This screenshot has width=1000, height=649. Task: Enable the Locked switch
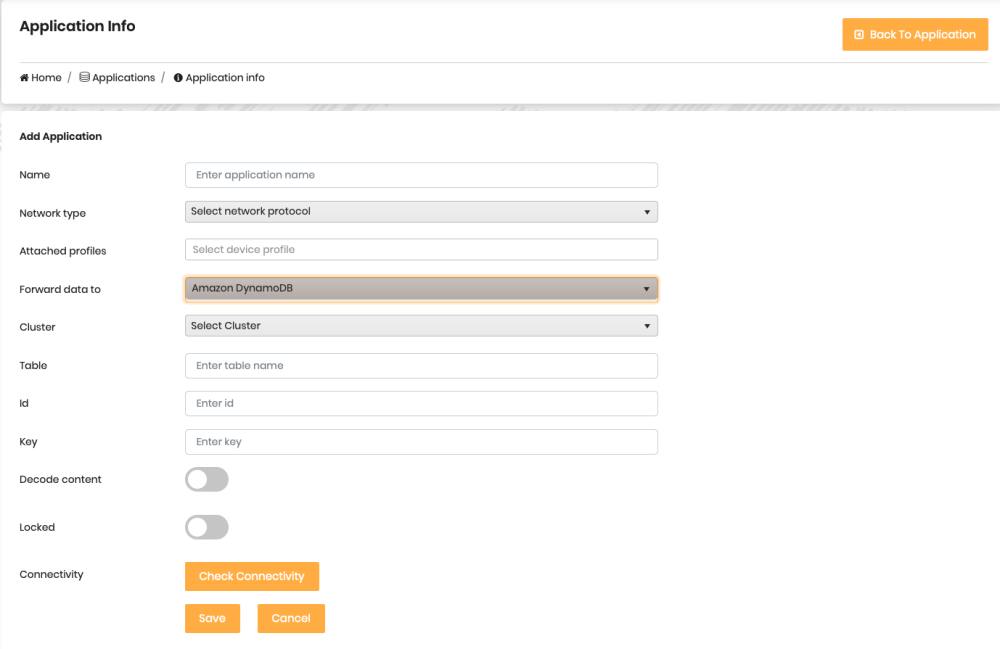pos(207,527)
